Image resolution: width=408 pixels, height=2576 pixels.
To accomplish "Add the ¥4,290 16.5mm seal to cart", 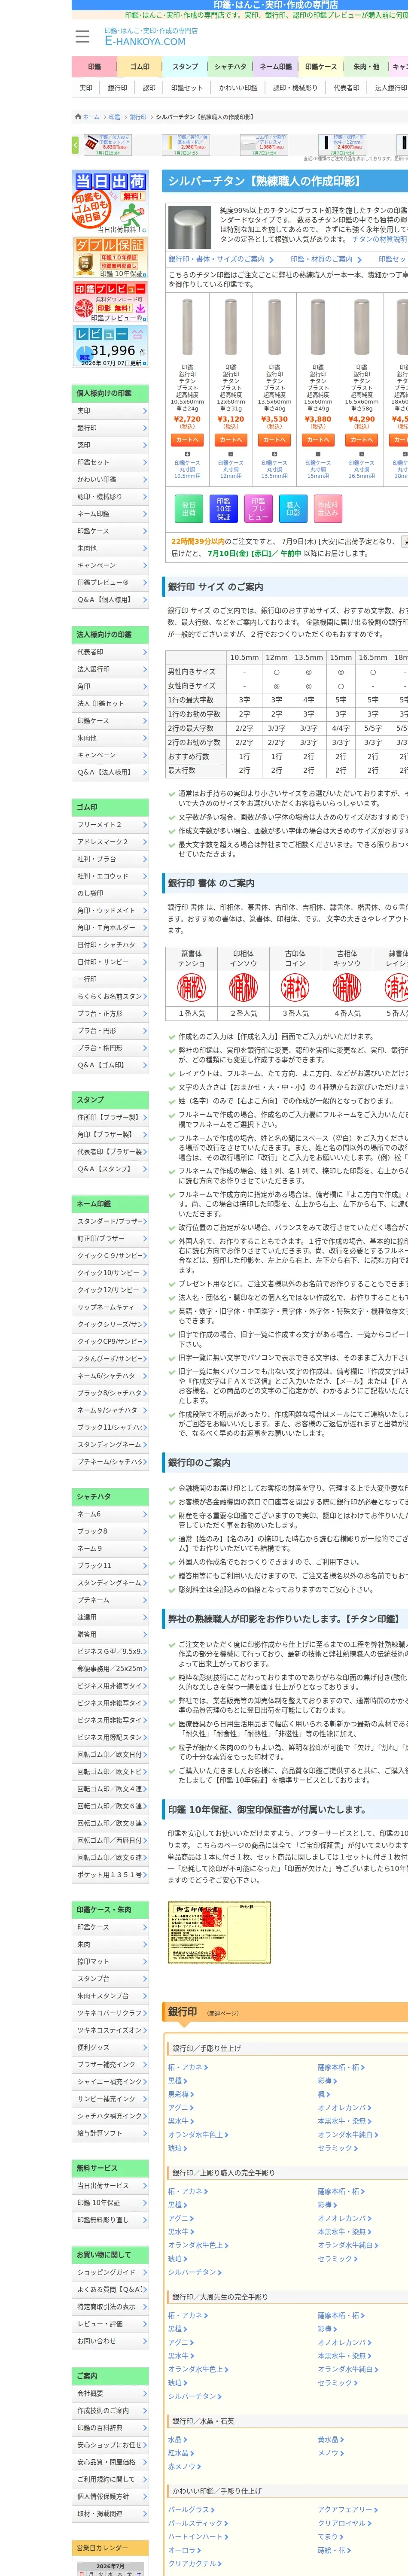I will point(361,440).
